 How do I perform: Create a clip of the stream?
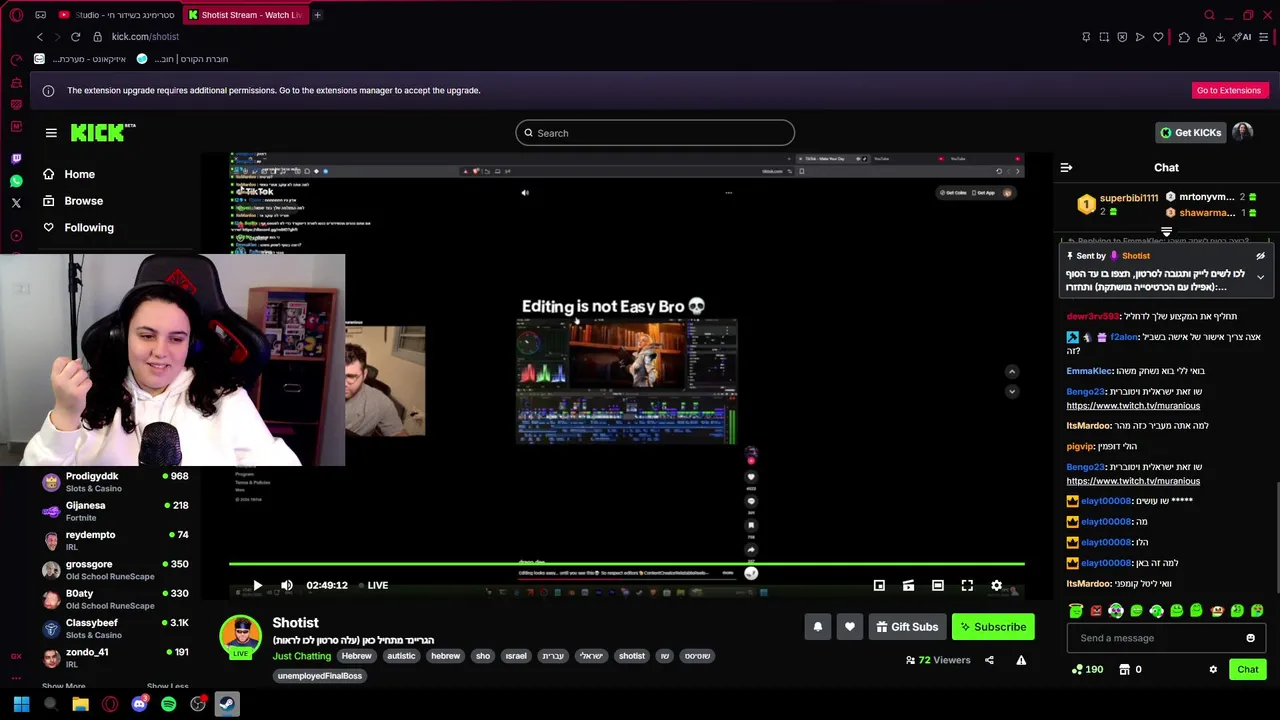point(908,585)
